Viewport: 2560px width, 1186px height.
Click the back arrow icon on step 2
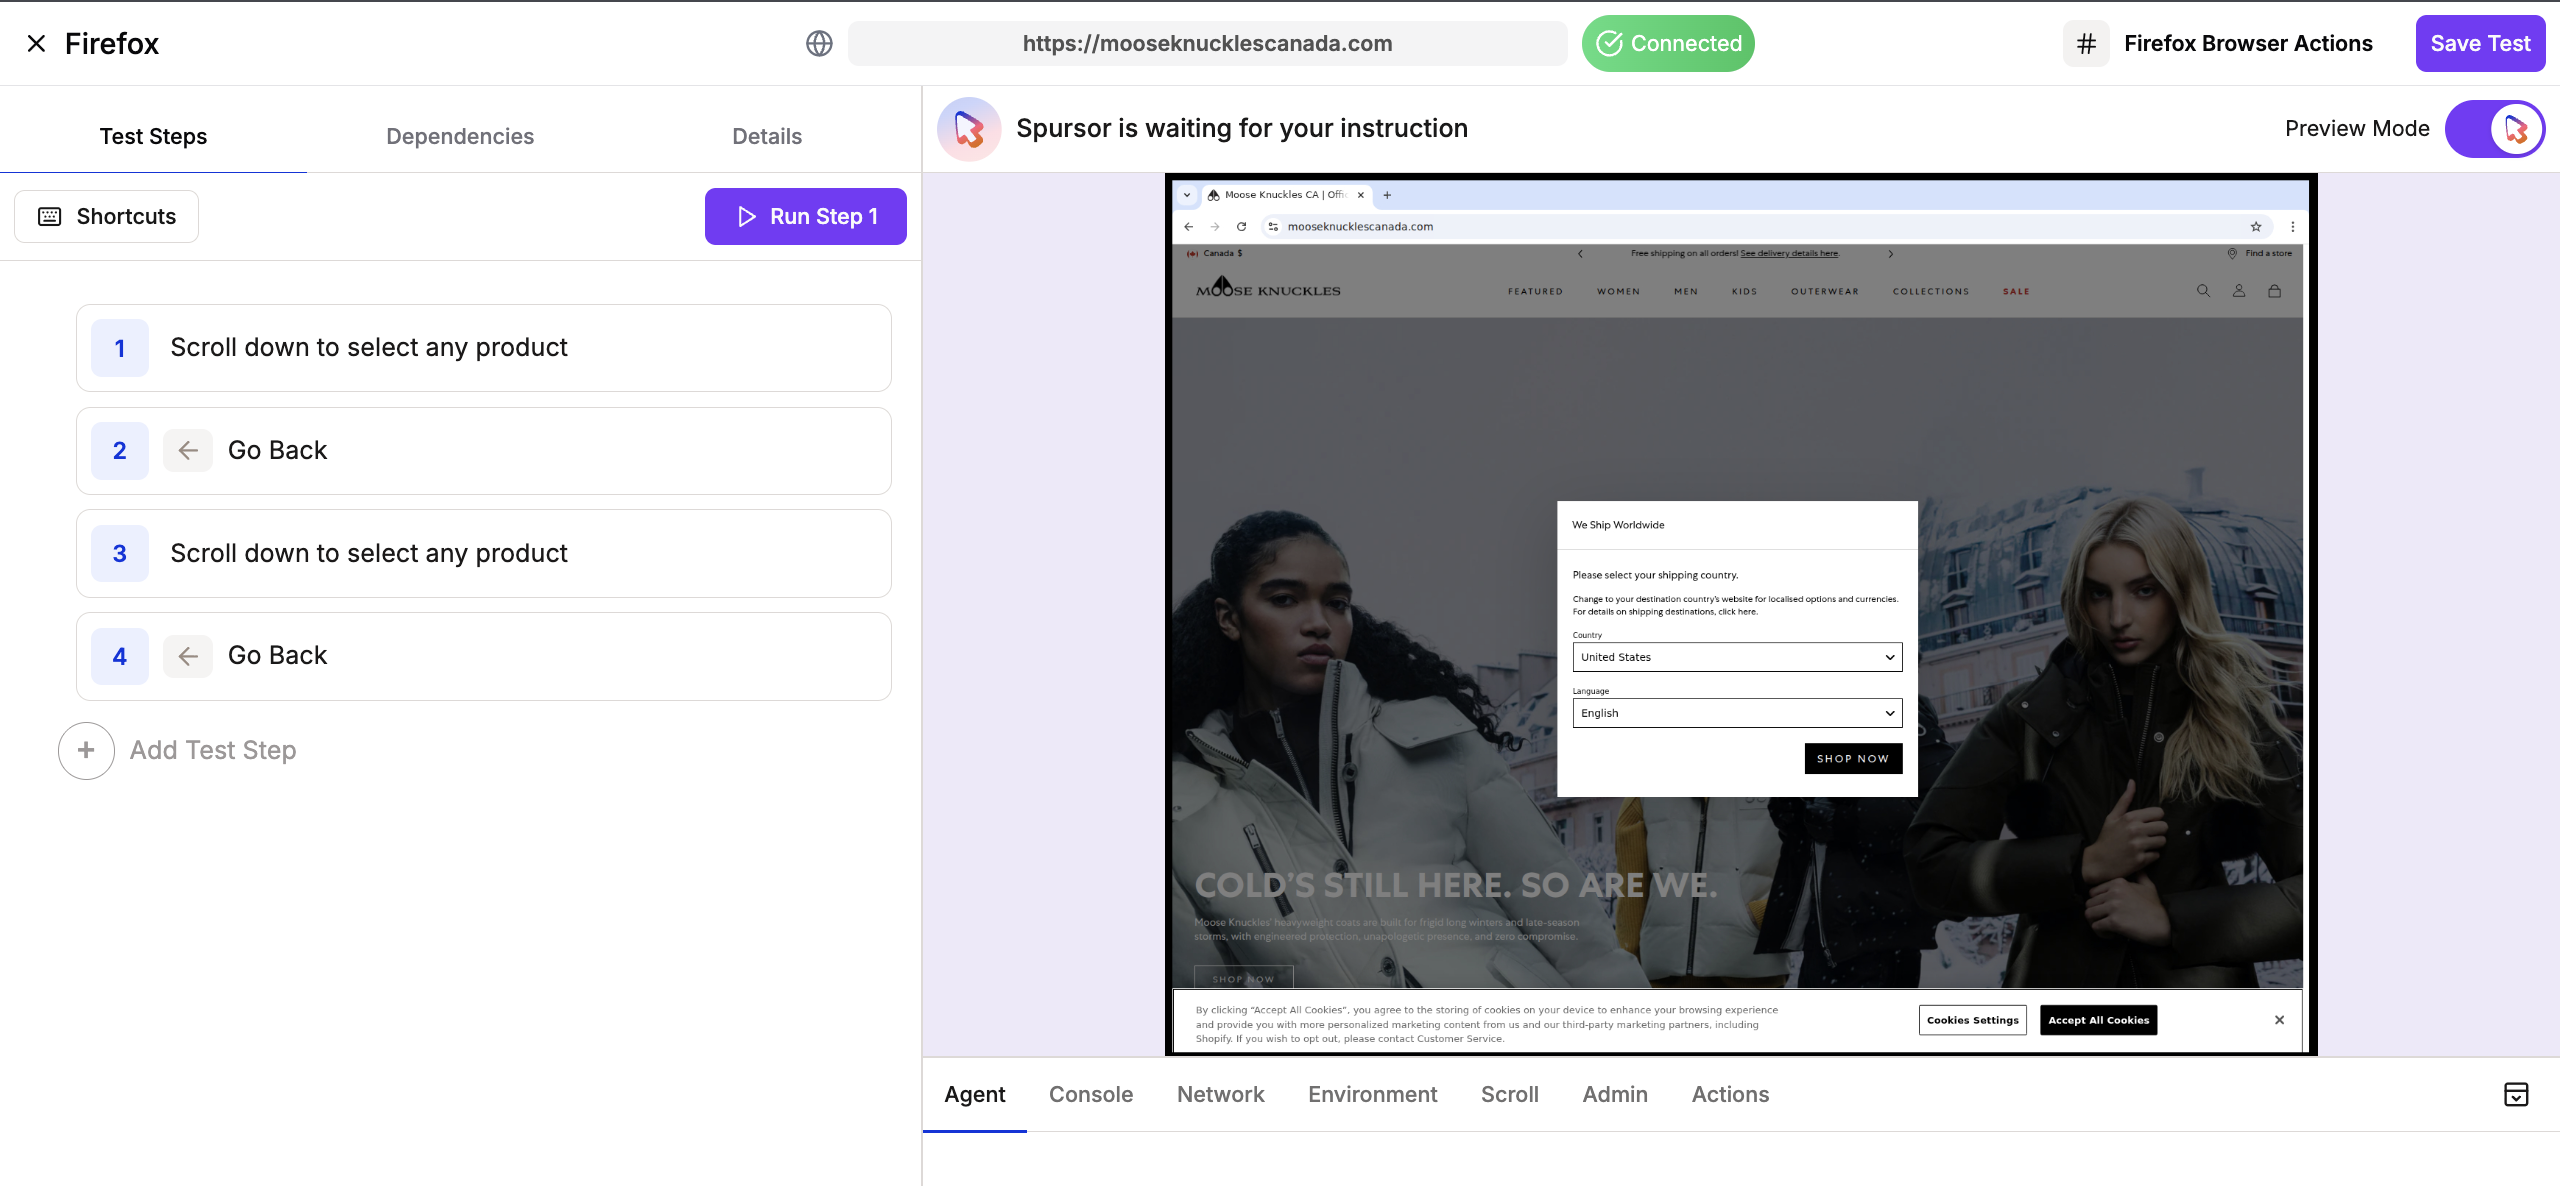[x=188, y=451]
